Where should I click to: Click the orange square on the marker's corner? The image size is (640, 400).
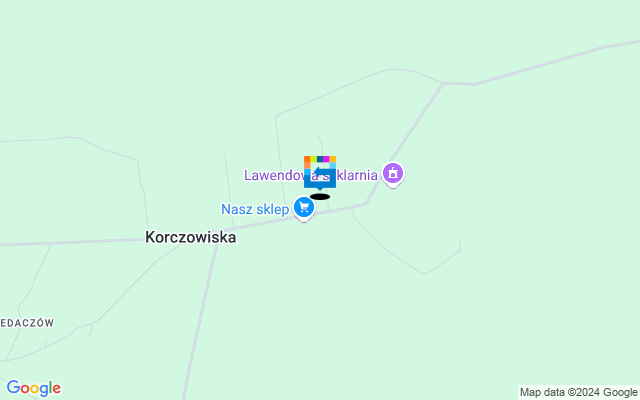pyautogui.click(x=307, y=159)
